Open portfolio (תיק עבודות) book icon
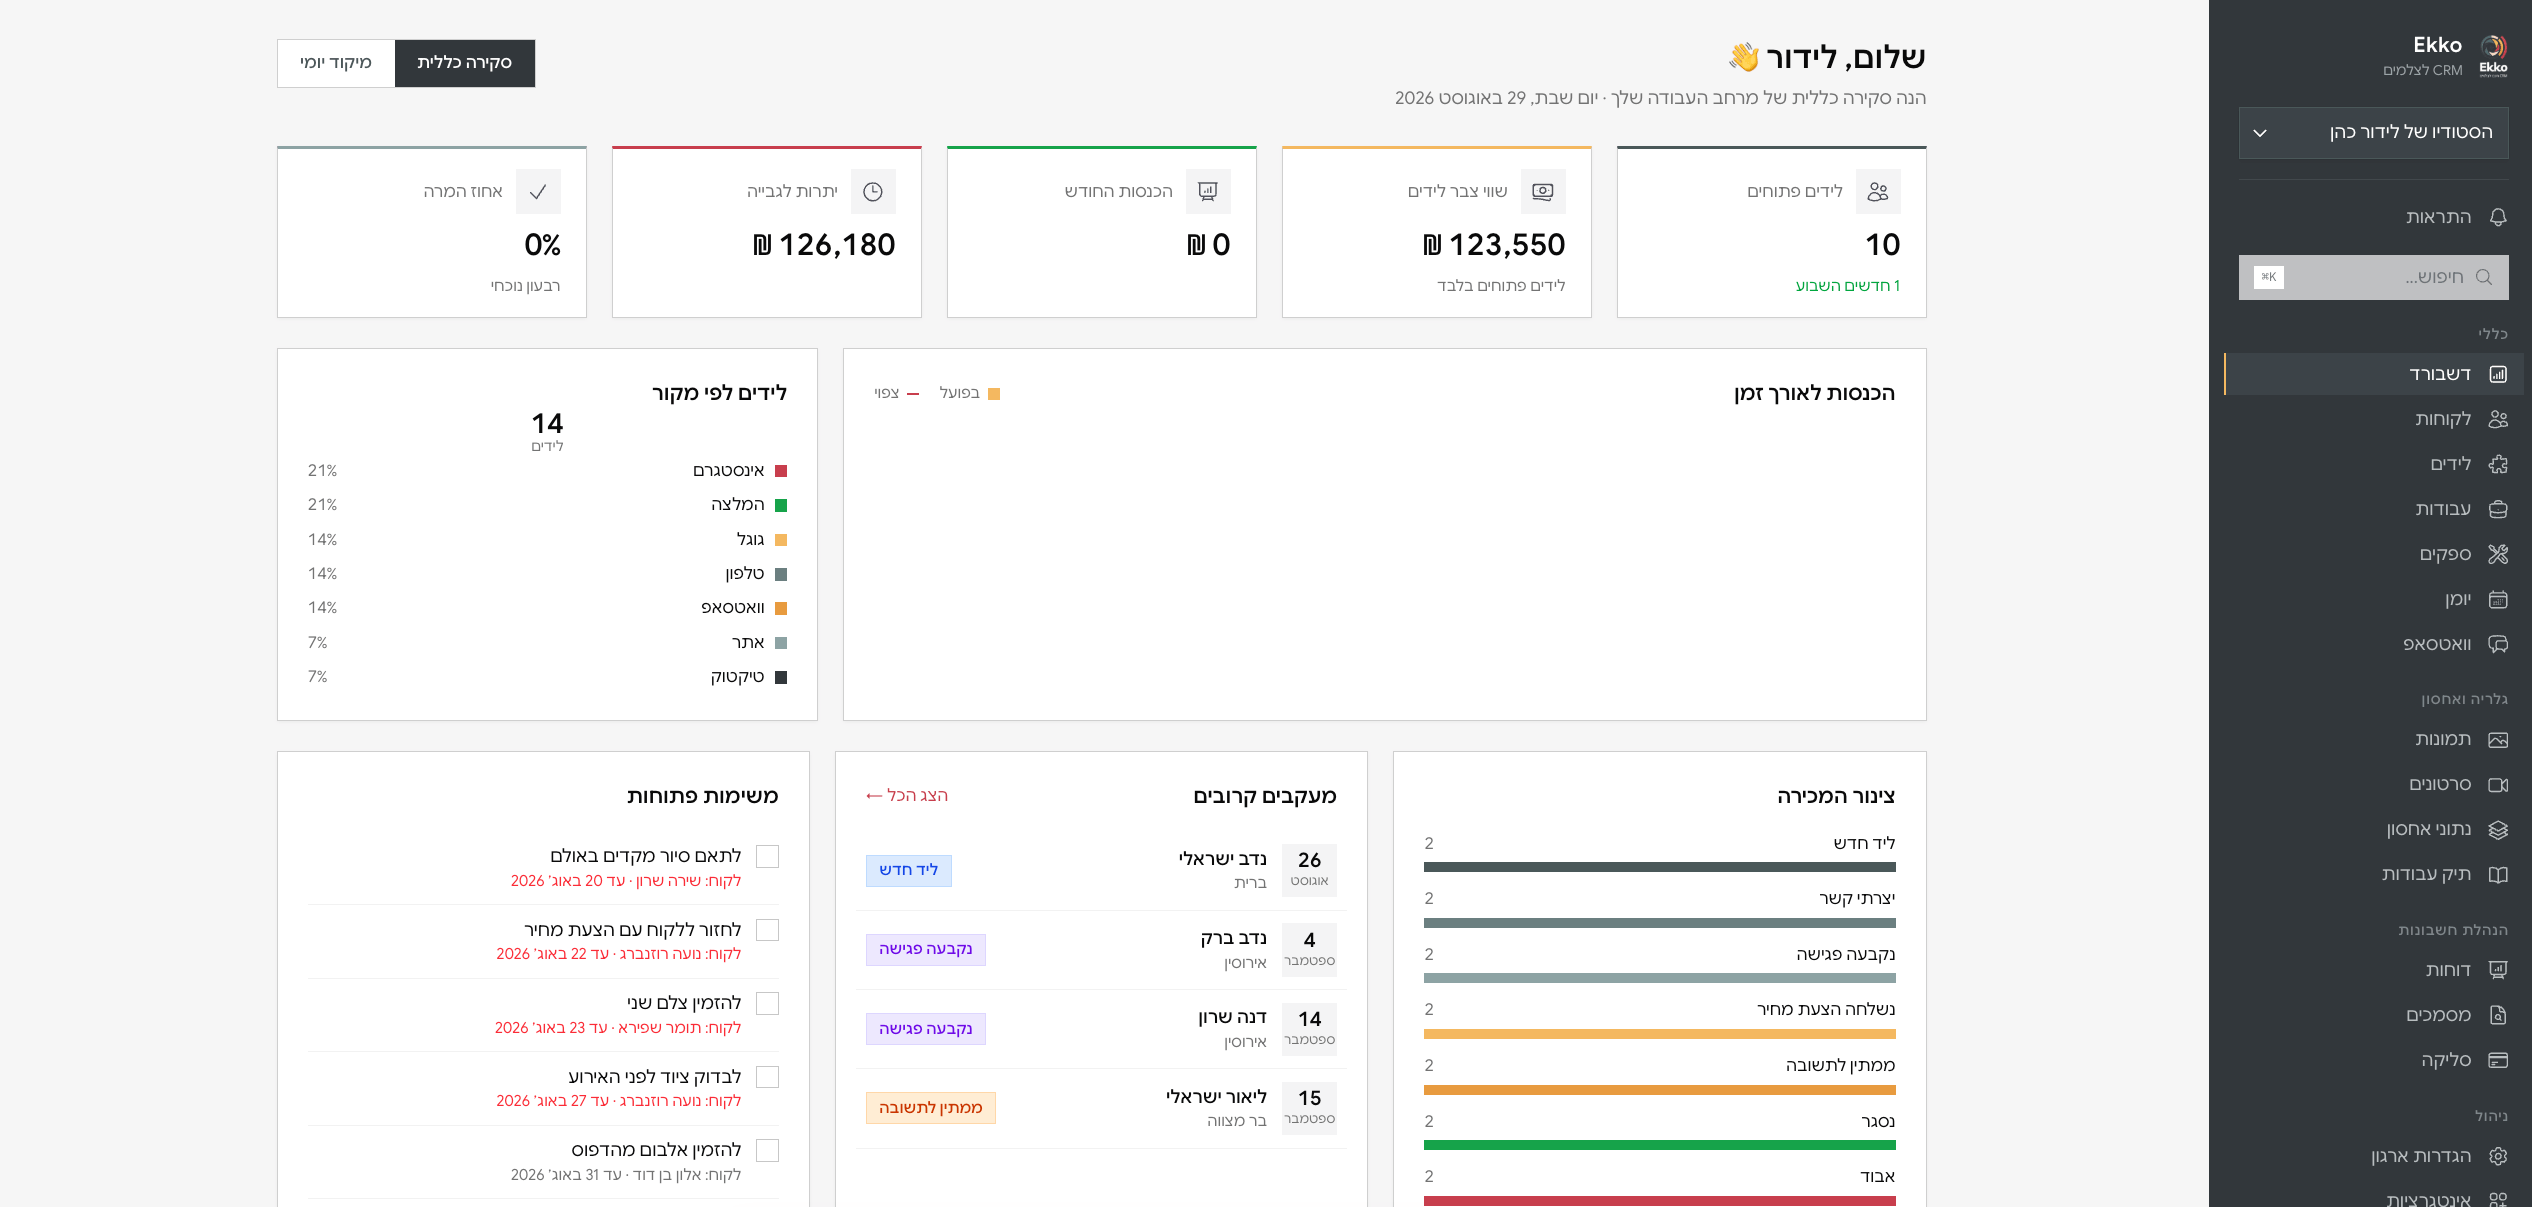 tap(2498, 874)
